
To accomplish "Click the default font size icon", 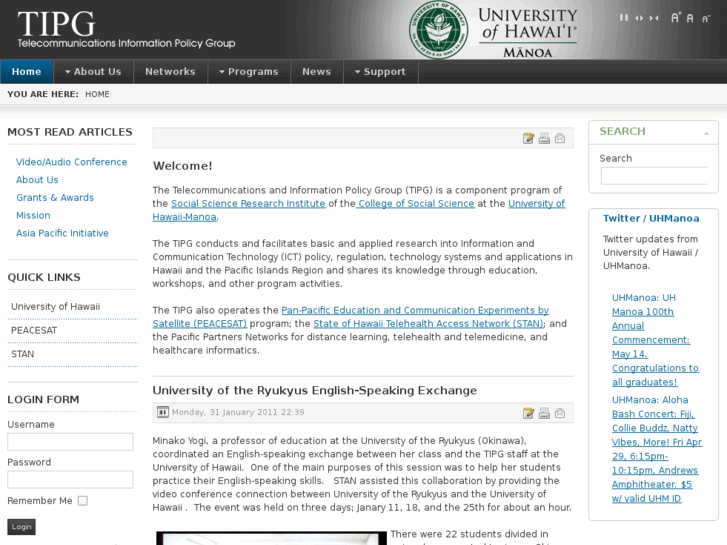I will point(690,18).
